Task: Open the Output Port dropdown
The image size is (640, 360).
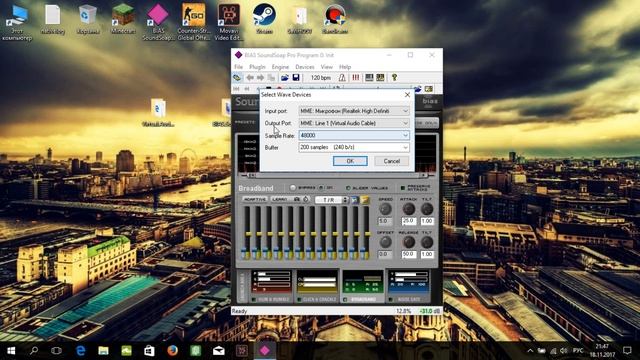Action: [x=354, y=123]
